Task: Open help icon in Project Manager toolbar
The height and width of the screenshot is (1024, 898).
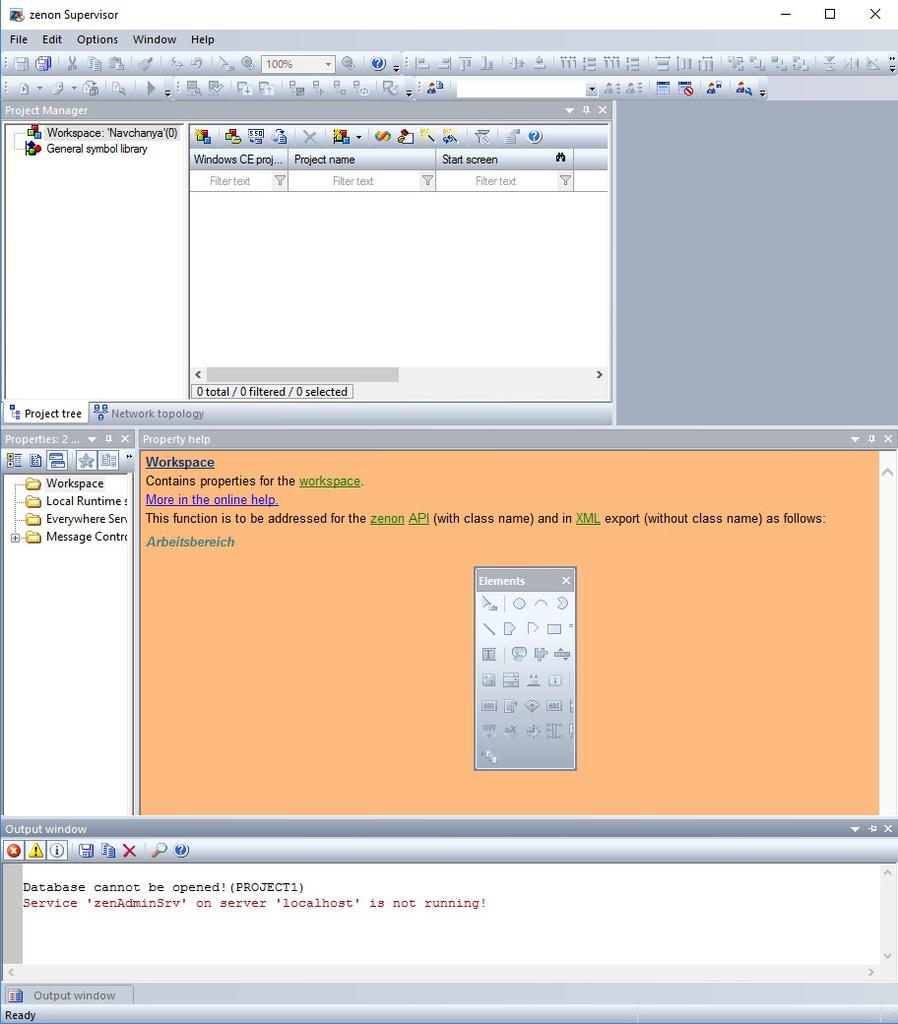Action: (x=534, y=137)
